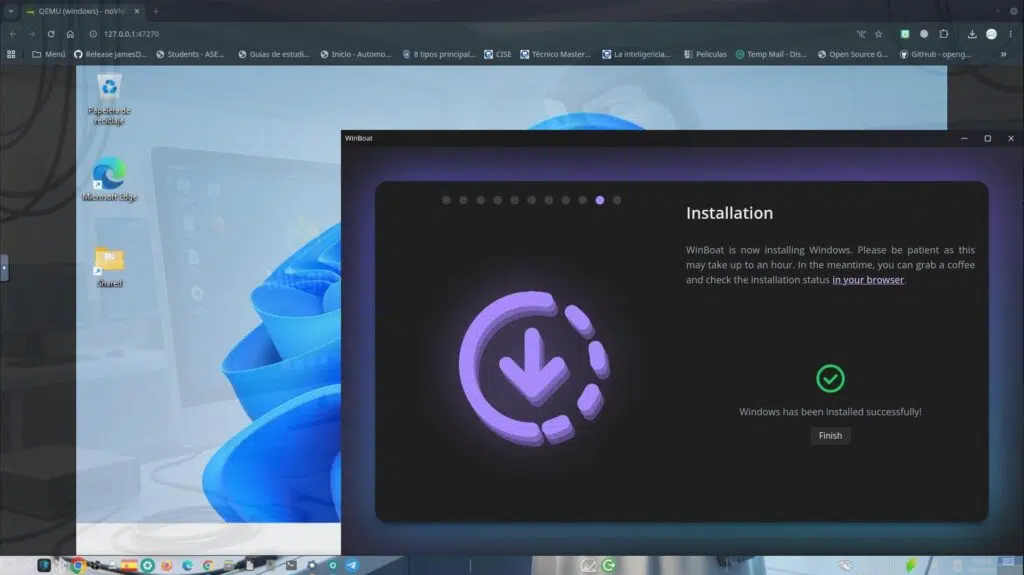
Task: Open the CISE bookmark
Action: point(498,54)
